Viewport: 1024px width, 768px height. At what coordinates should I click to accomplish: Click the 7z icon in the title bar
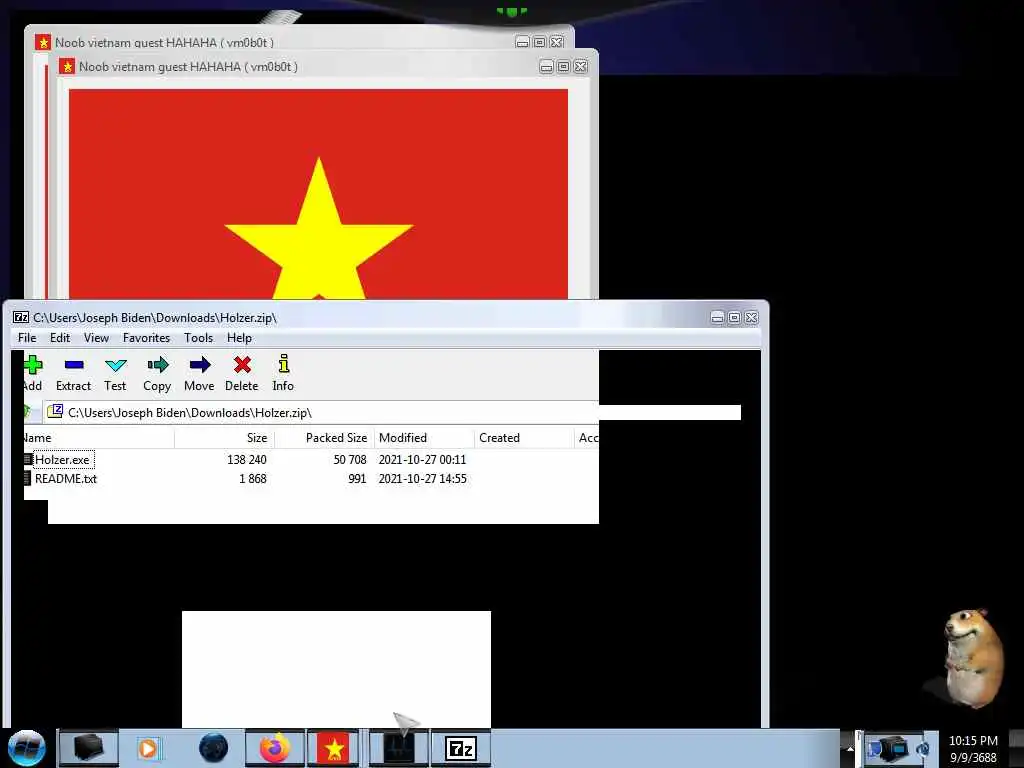click(x=21, y=317)
